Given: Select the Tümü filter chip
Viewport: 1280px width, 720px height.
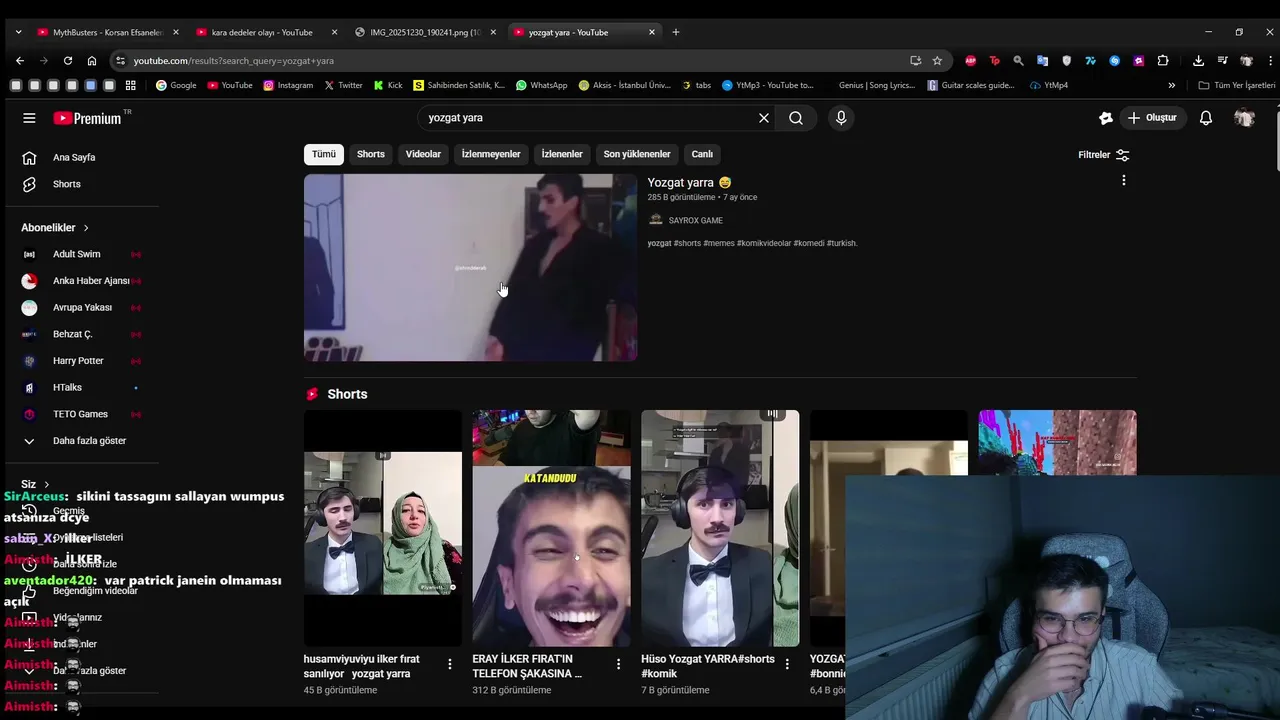Looking at the screenshot, I should point(324,154).
